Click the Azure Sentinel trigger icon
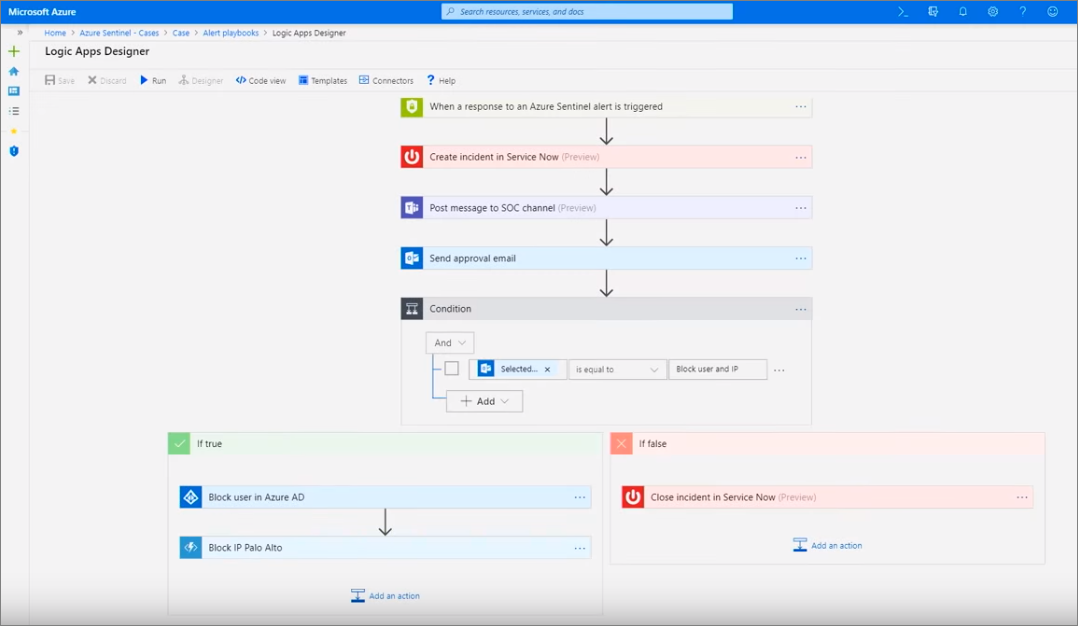Screen dimensions: 1078x626 pos(412,107)
